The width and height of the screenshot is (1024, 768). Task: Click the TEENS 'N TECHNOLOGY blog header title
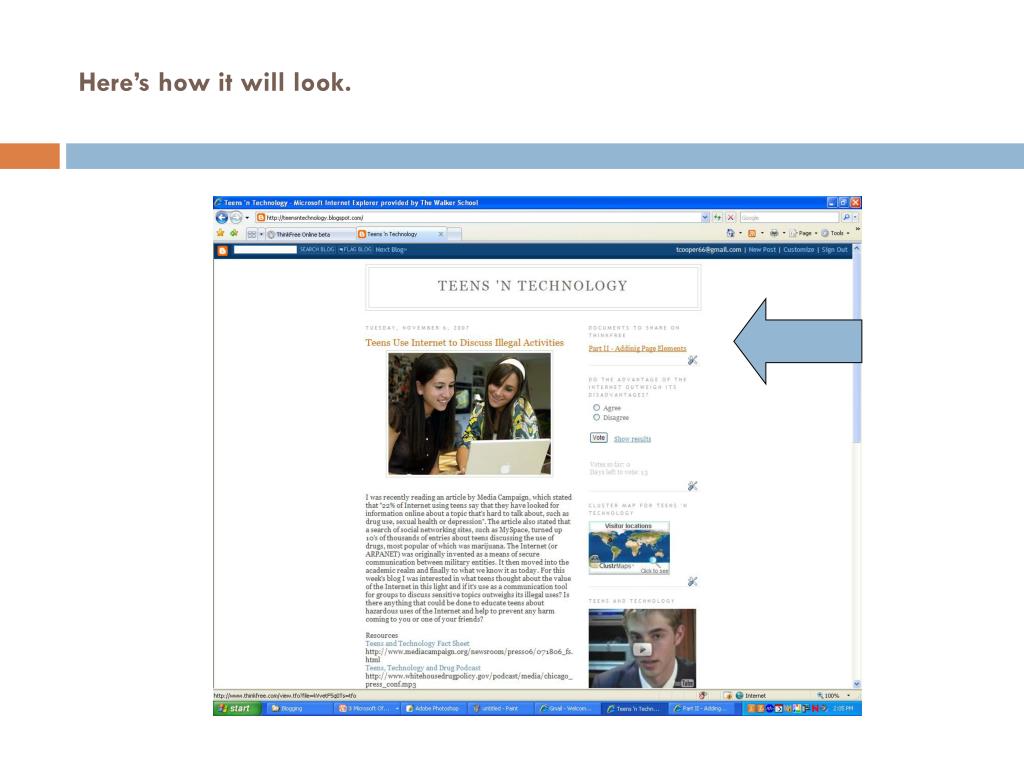click(x=532, y=286)
